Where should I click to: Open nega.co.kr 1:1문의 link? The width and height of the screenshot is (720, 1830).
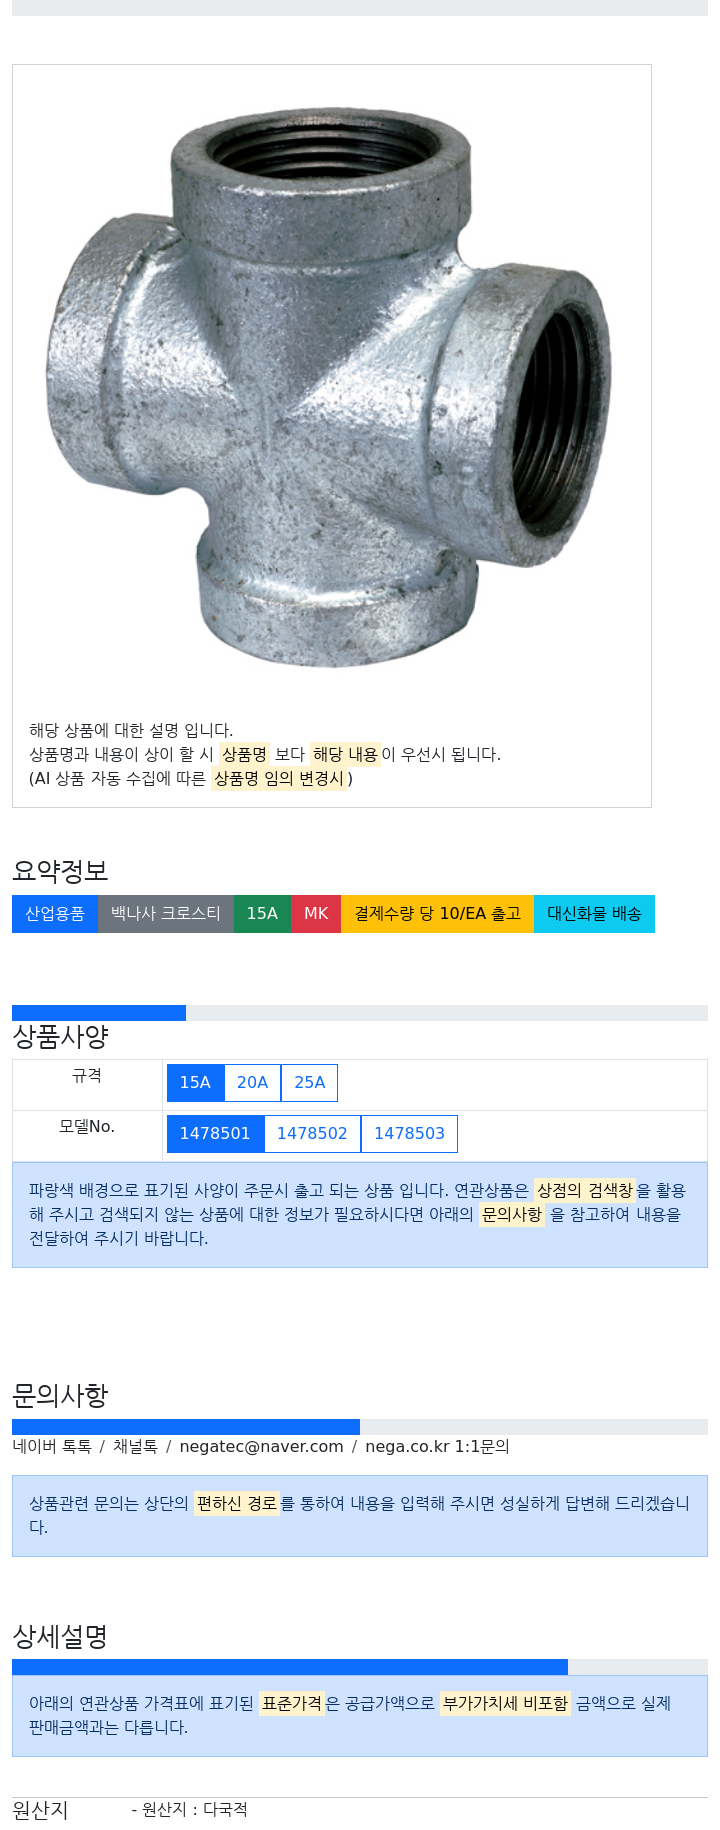pyautogui.click(x=437, y=1447)
